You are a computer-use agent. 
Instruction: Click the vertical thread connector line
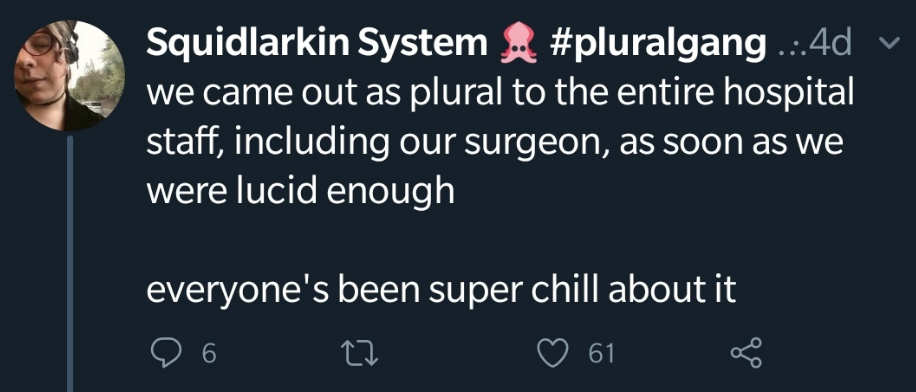[x=70, y=263]
